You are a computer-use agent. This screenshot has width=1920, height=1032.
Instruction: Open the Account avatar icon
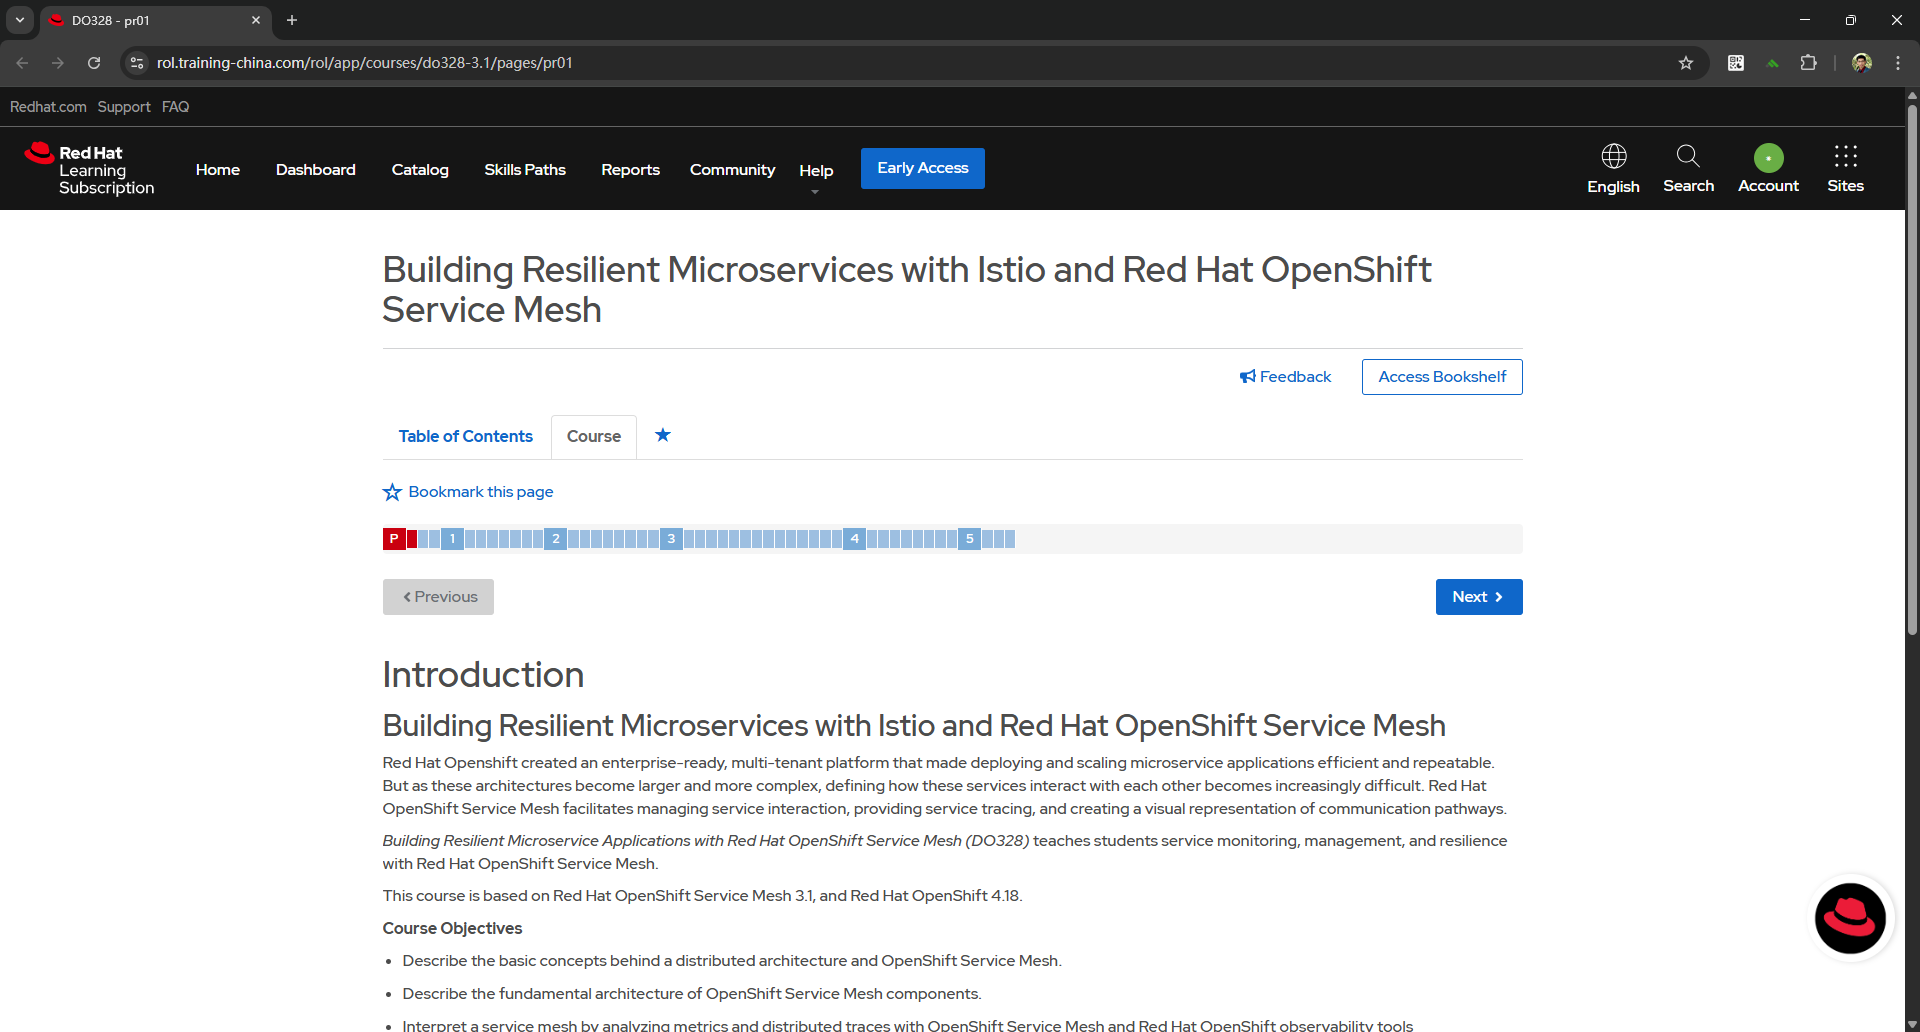tap(1768, 158)
